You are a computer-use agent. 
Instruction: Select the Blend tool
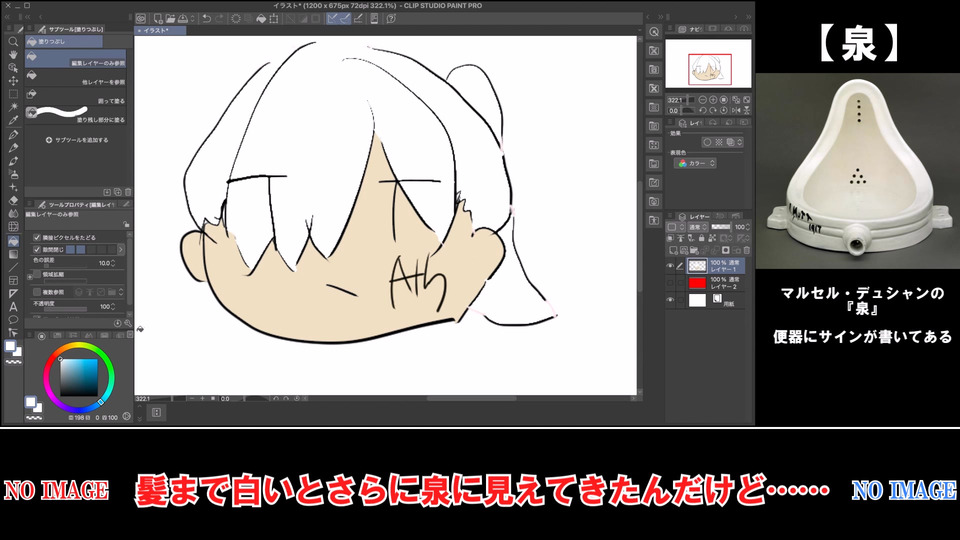point(13,214)
